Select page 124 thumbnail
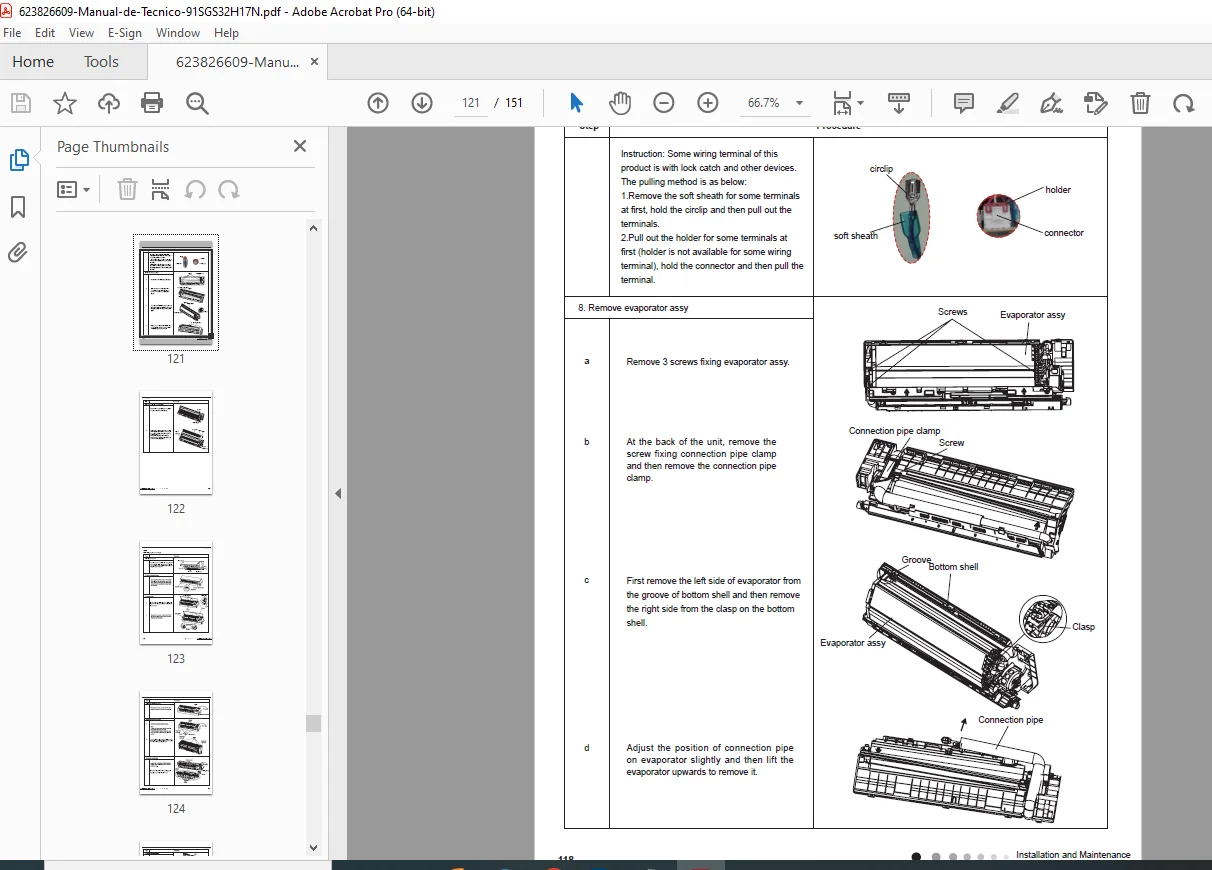Viewport: 1212px width, 870px height. [x=176, y=742]
